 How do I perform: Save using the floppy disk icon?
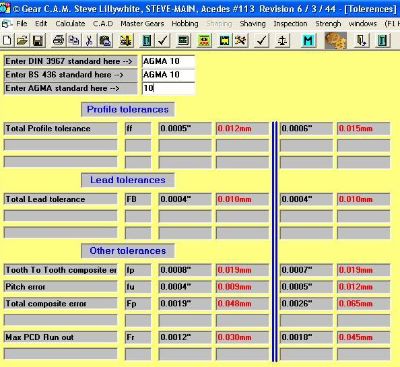pyautogui.click(x=38, y=41)
